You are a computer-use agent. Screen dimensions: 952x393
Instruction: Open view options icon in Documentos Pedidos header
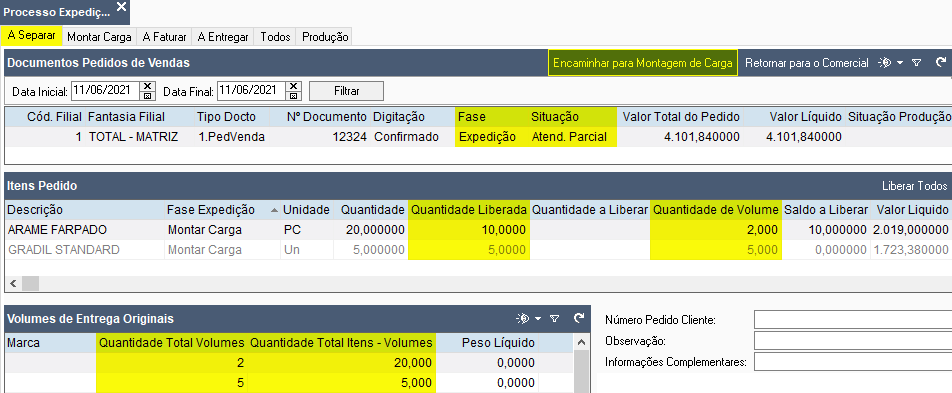pyautogui.click(x=885, y=63)
